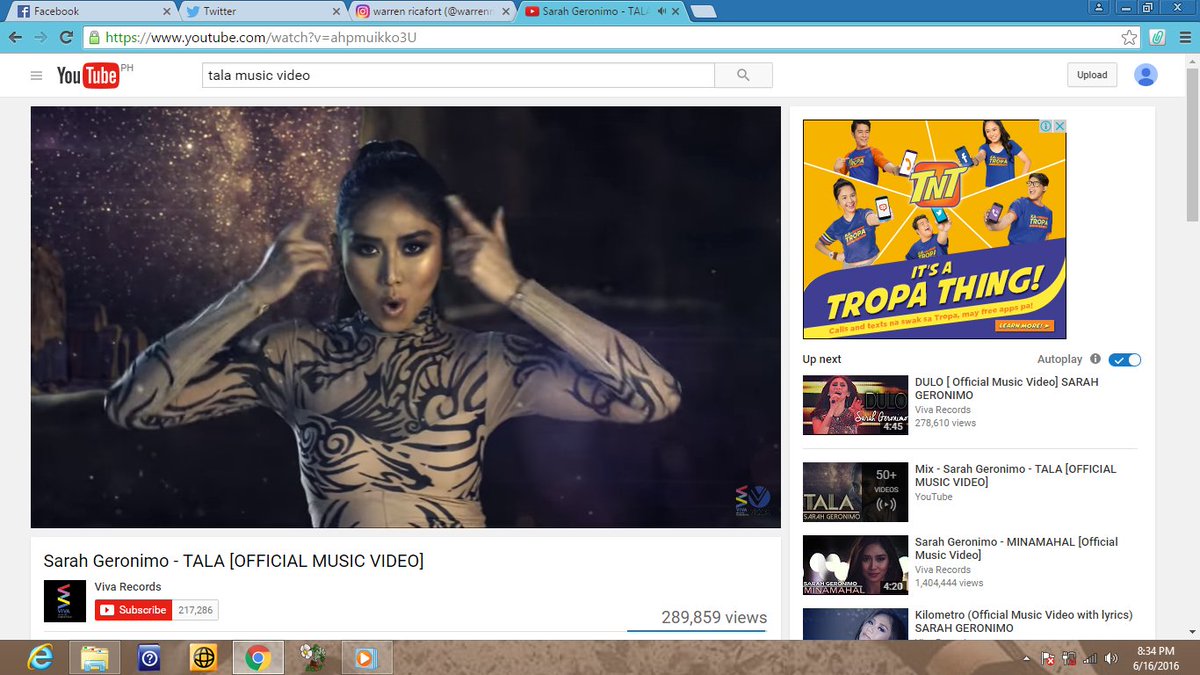Screen dimensions: 1200x675
Task: Open the AdChoices icon on the TNT ad
Action: (x=1044, y=126)
